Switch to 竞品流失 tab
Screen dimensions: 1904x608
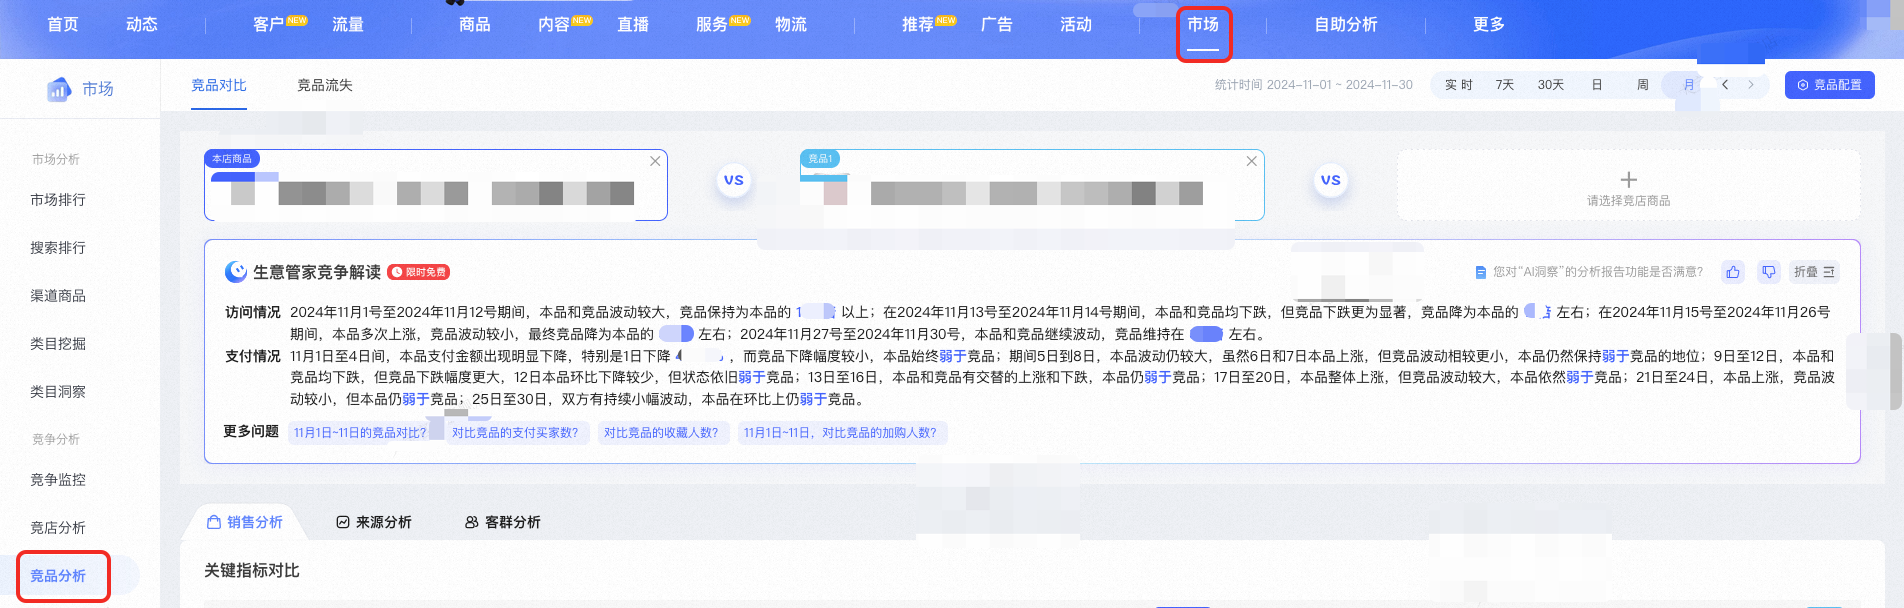pyautogui.click(x=325, y=85)
